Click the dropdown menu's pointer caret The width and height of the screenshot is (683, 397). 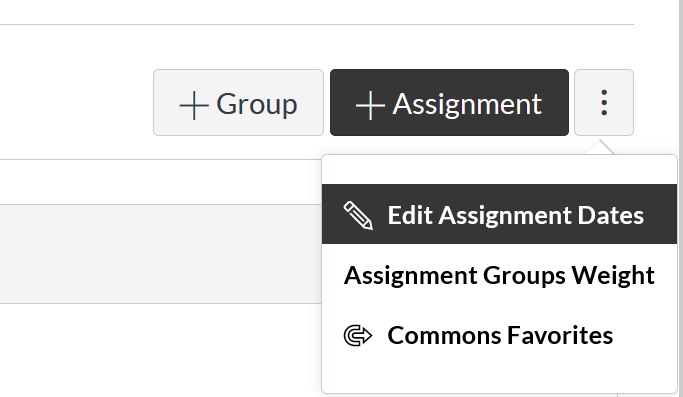pyautogui.click(x=600, y=147)
